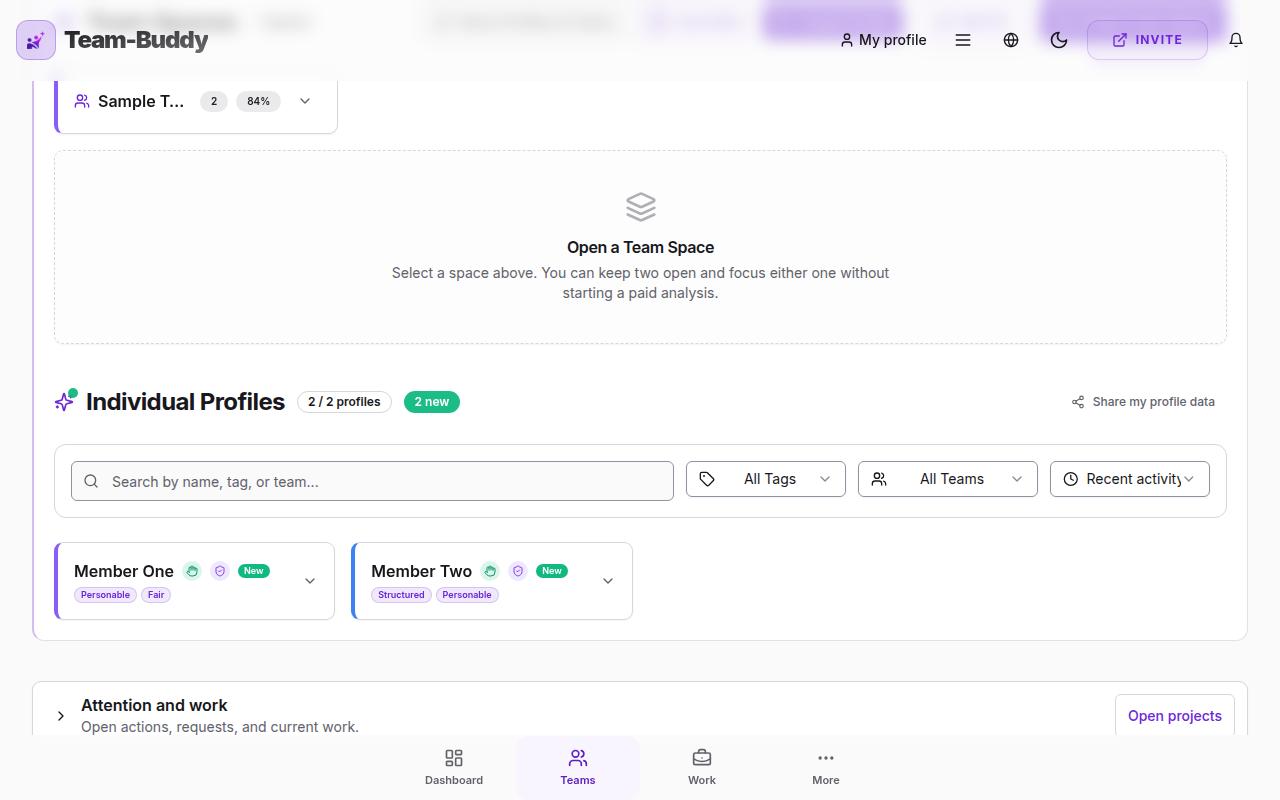The image size is (1280, 800).
Task: Click the INVITE button
Action: tap(1147, 40)
